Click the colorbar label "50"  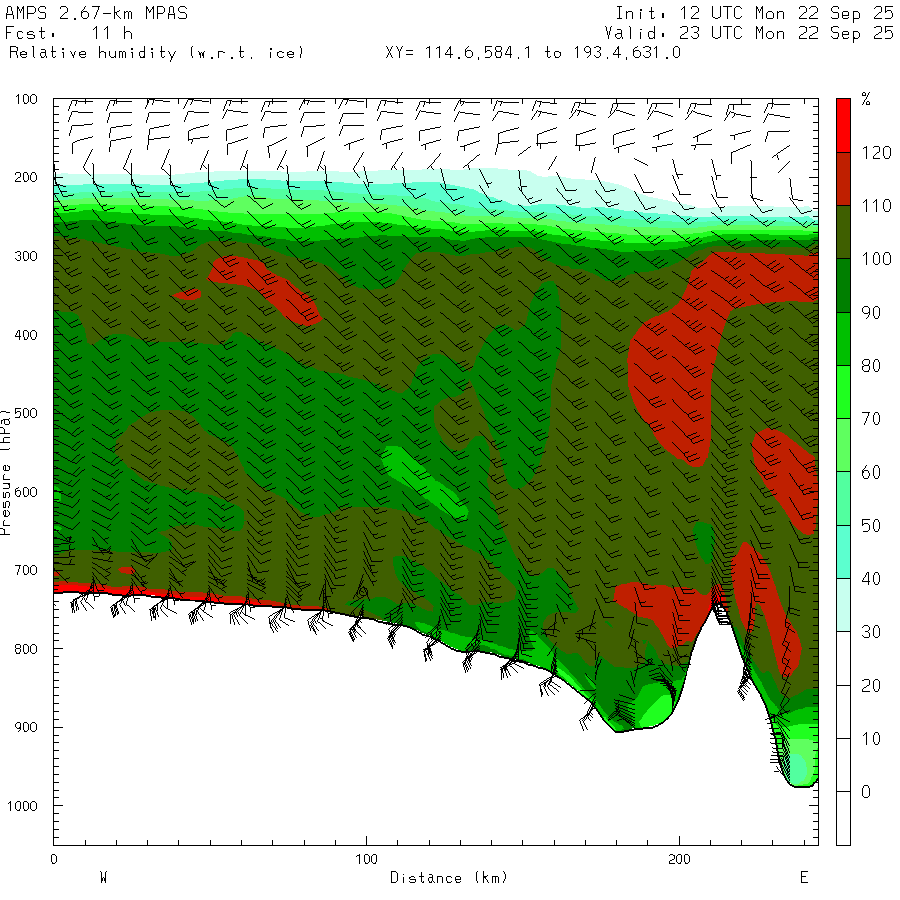click(871, 526)
